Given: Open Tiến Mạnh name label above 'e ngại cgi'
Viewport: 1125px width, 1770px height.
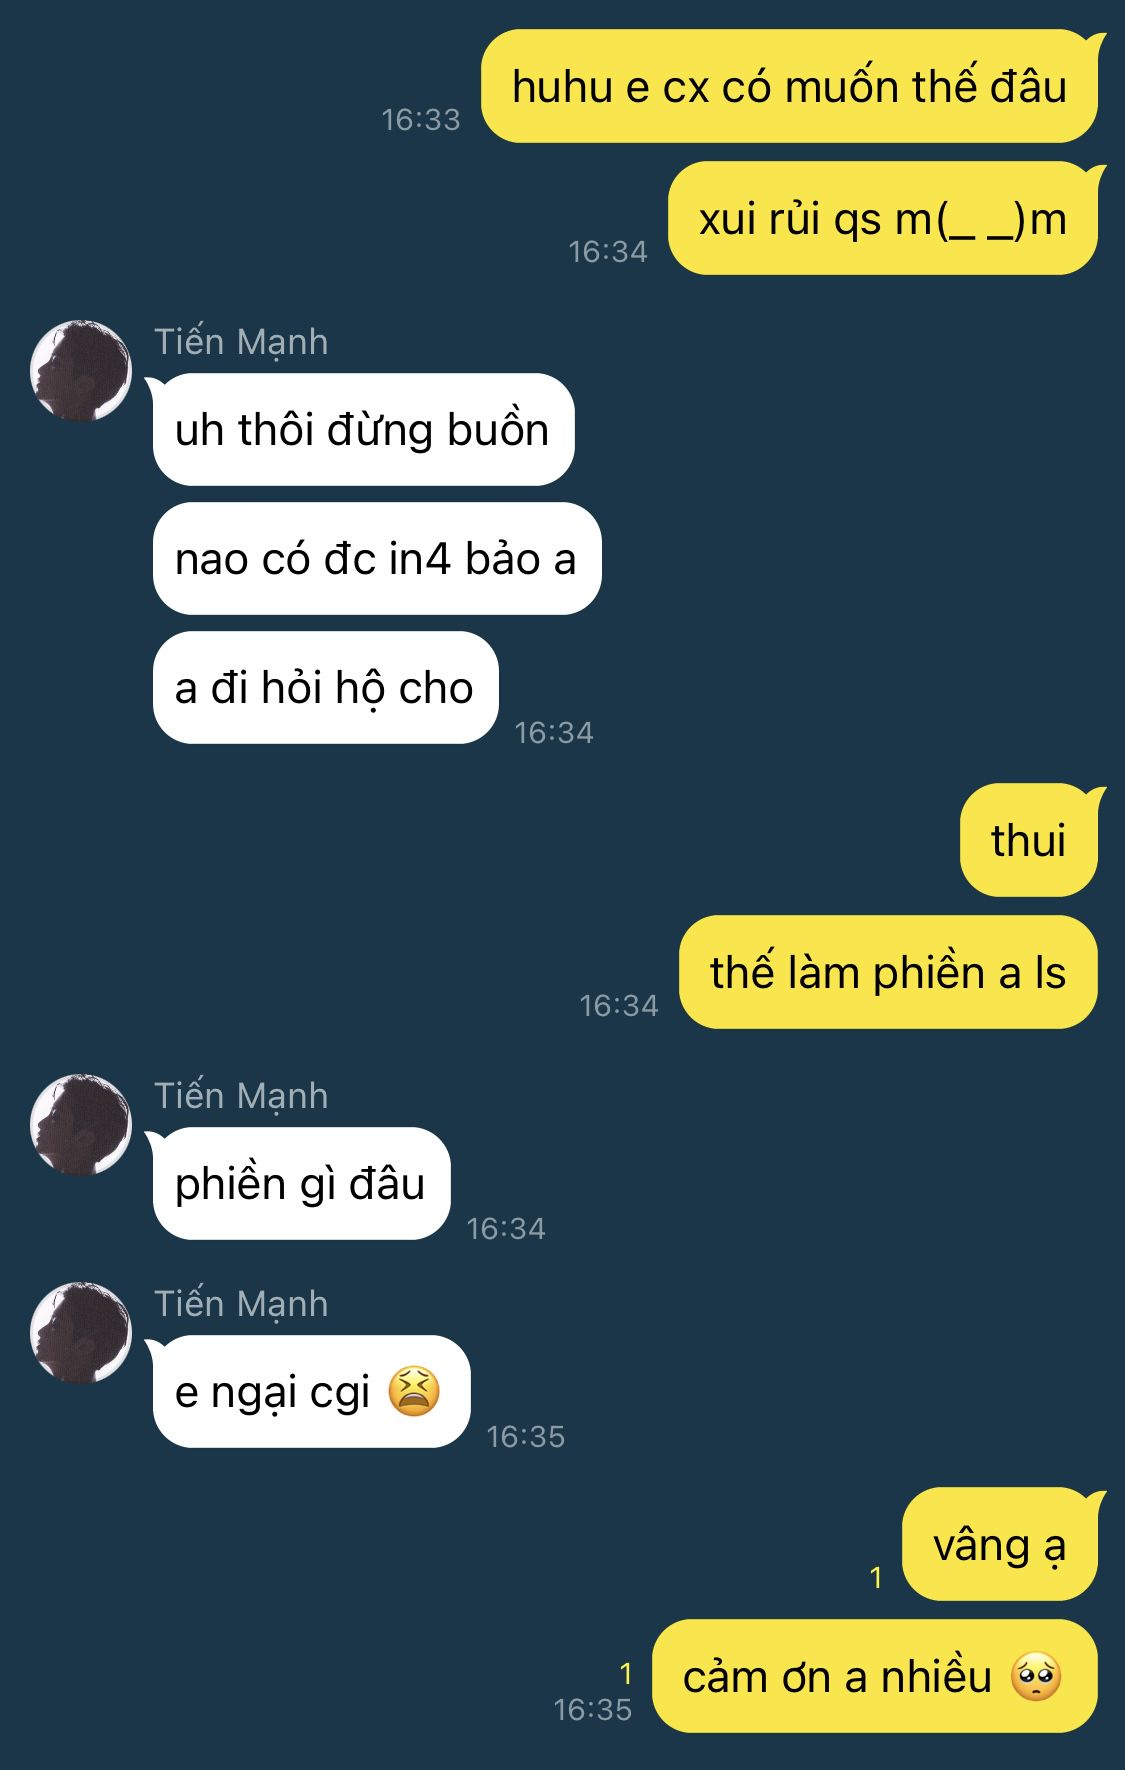Looking at the screenshot, I should pos(241,1304).
